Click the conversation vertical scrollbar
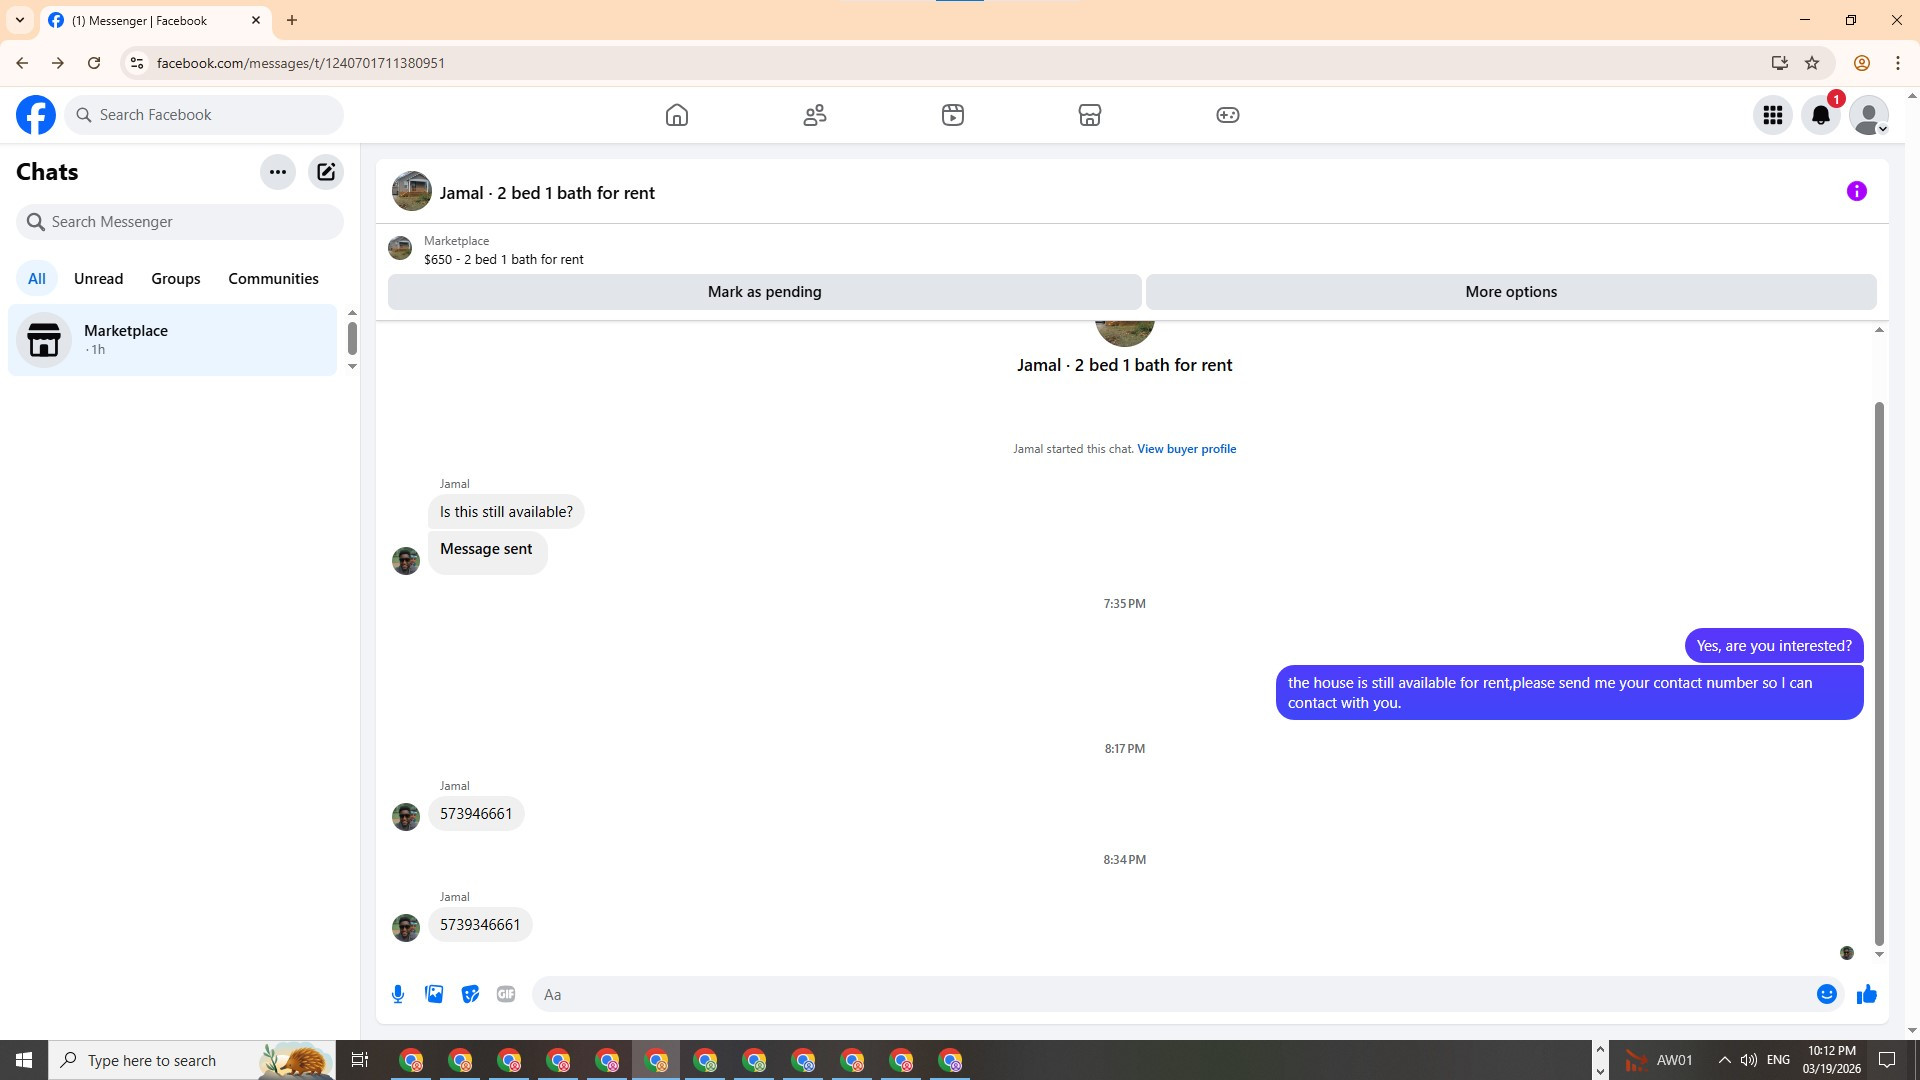This screenshot has width=1920, height=1080. coord(1878,670)
